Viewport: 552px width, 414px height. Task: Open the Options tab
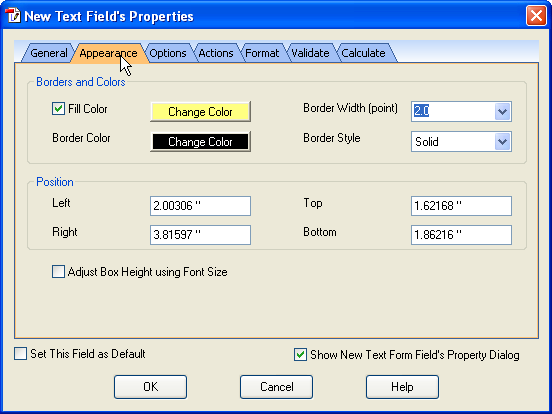(168, 53)
